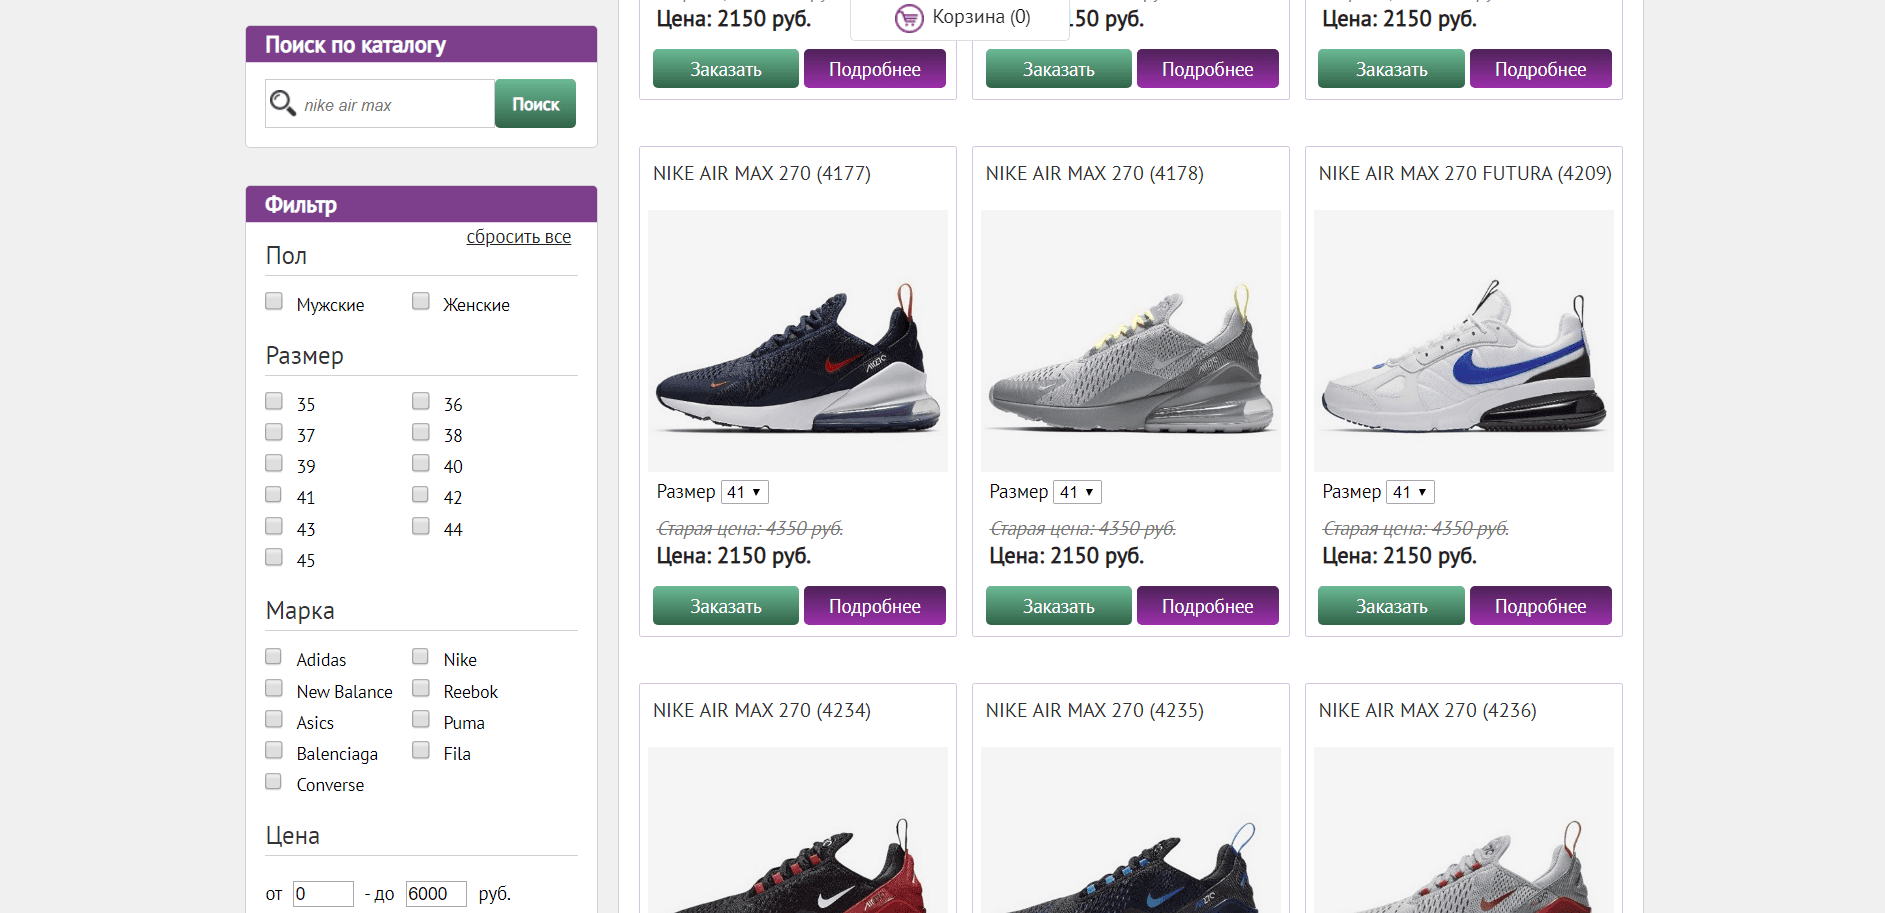Check size 44 filter option

420,525
